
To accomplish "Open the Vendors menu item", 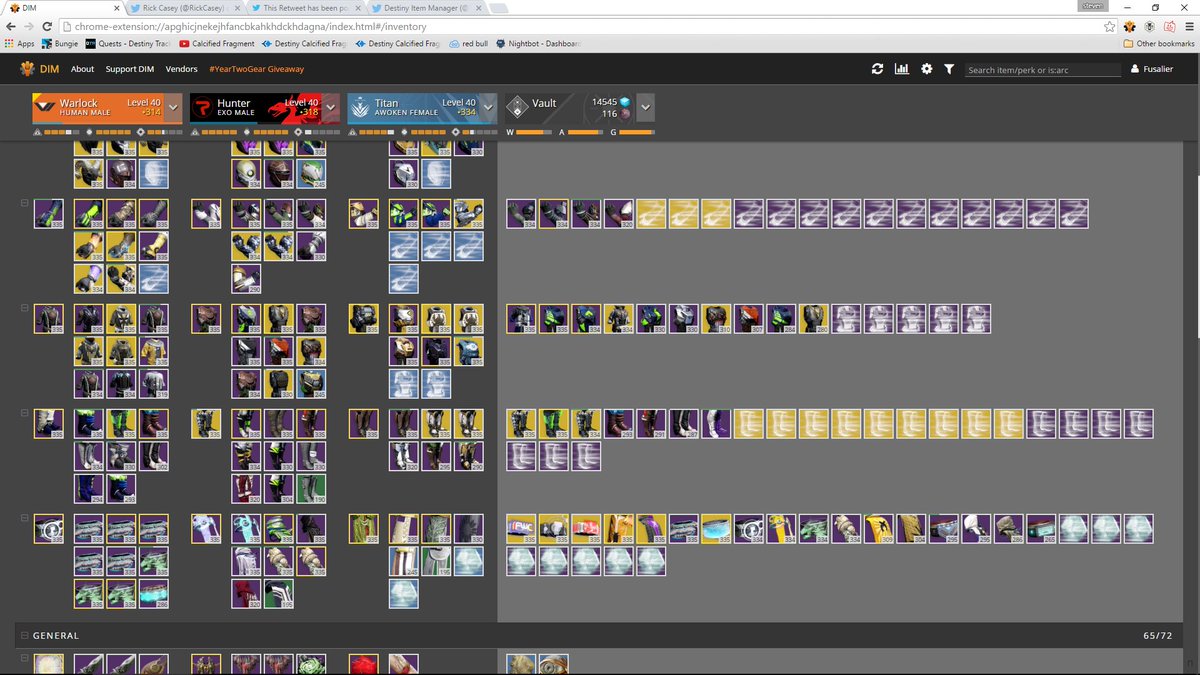I will click(181, 69).
